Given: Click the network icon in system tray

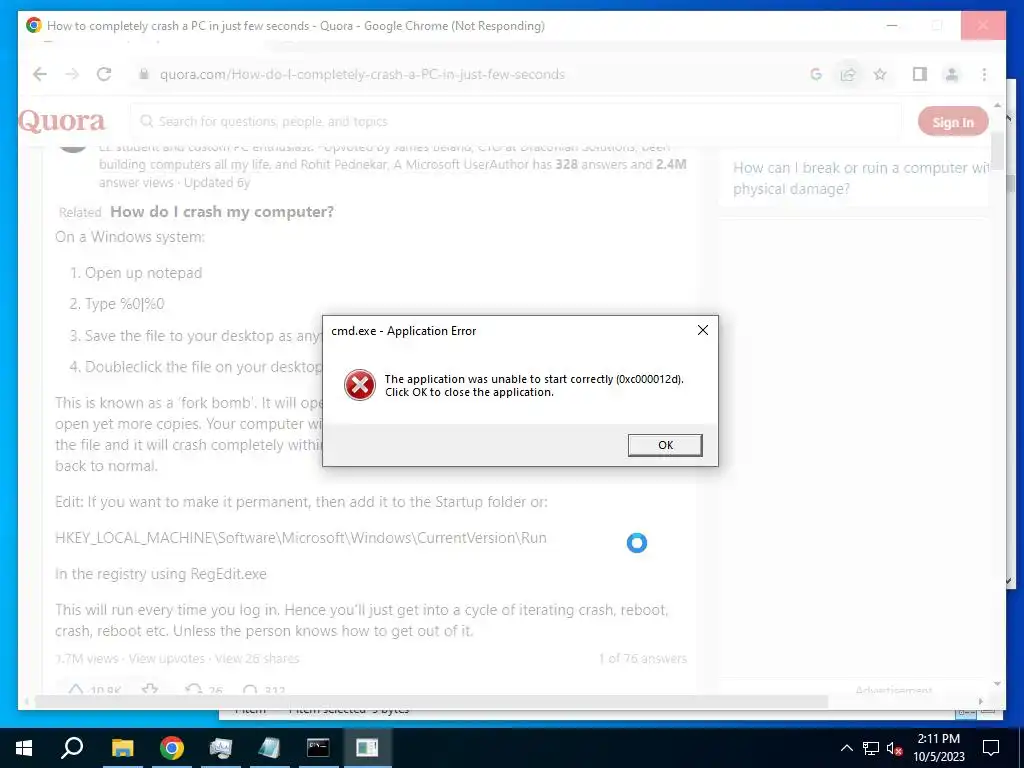Looking at the screenshot, I should click(871, 748).
